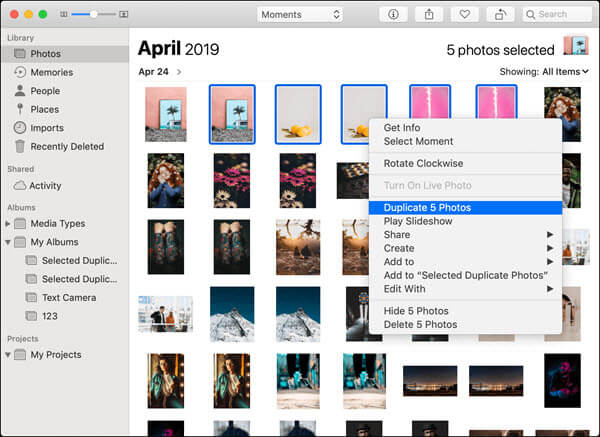Choose Play Slideshow from menu
The height and width of the screenshot is (437, 600).
(465, 221)
